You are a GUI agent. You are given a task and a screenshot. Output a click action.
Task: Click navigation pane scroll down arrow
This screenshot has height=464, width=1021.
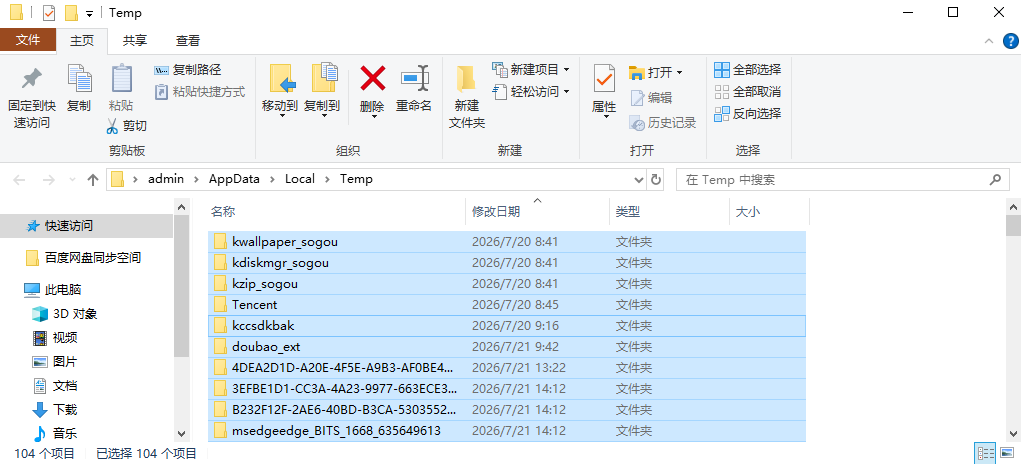click(x=182, y=433)
